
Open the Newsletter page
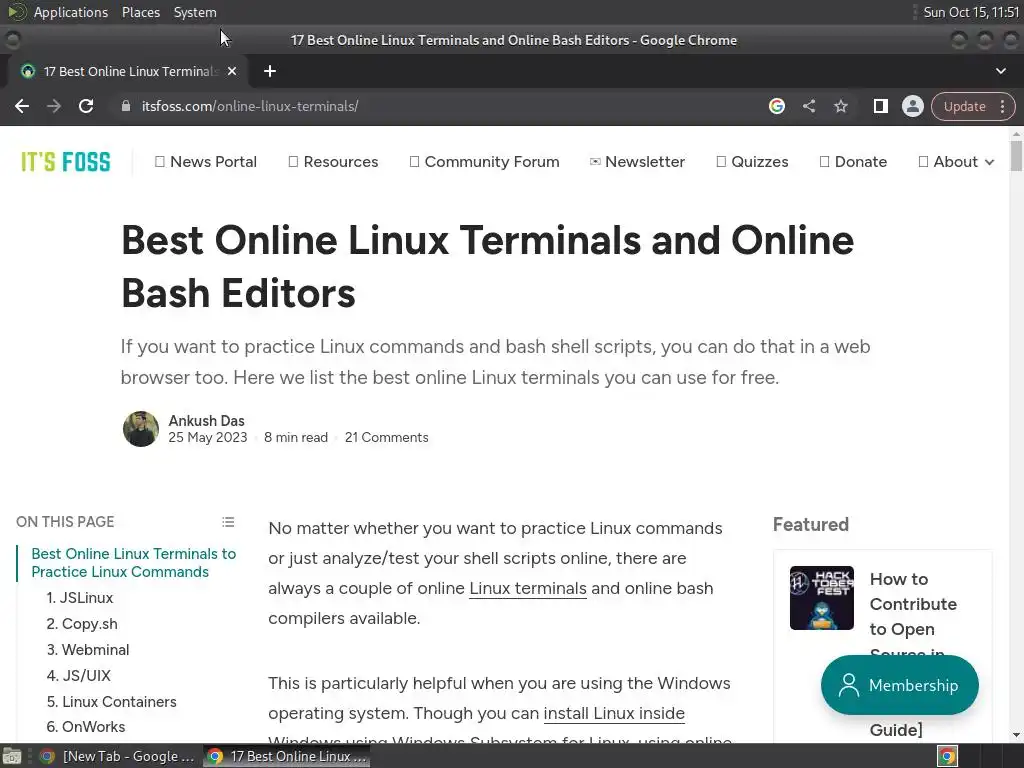click(637, 161)
